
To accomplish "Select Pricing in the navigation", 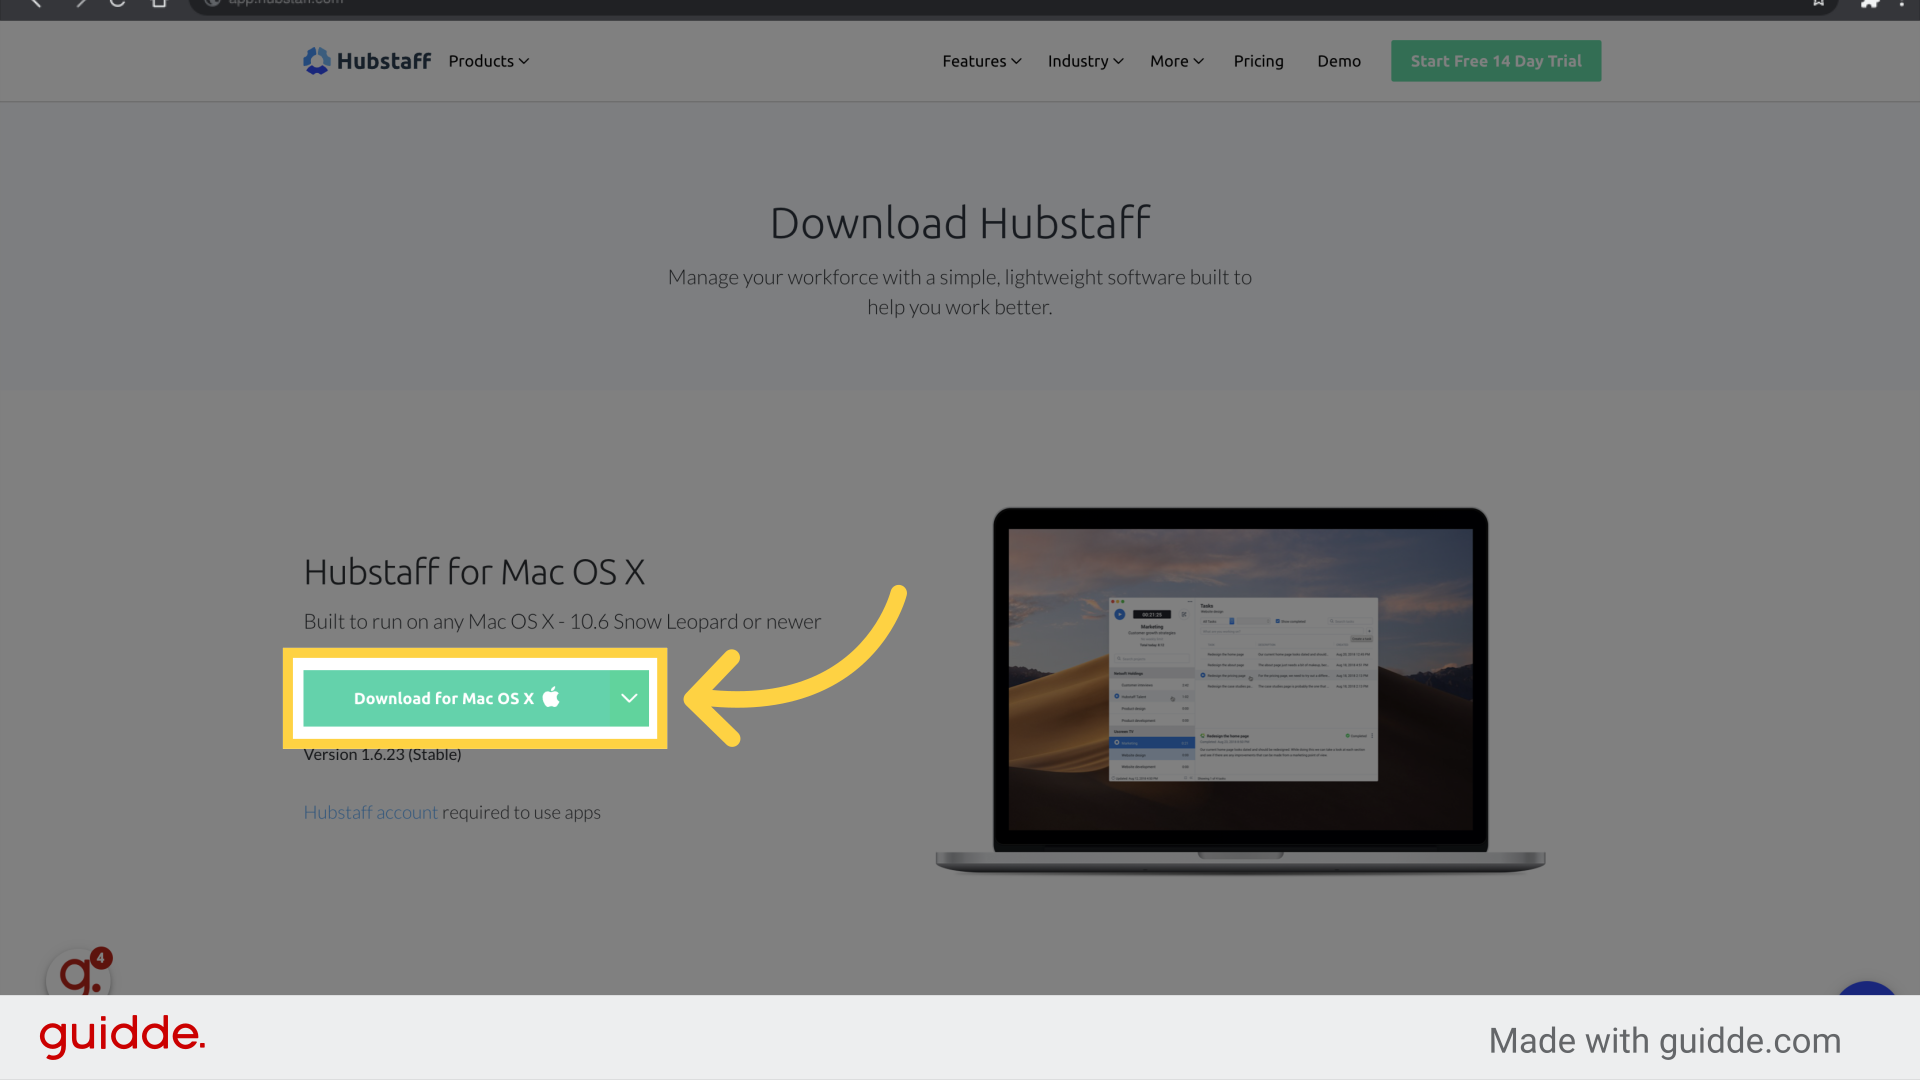I will pyautogui.click(x=1258, y=61).
